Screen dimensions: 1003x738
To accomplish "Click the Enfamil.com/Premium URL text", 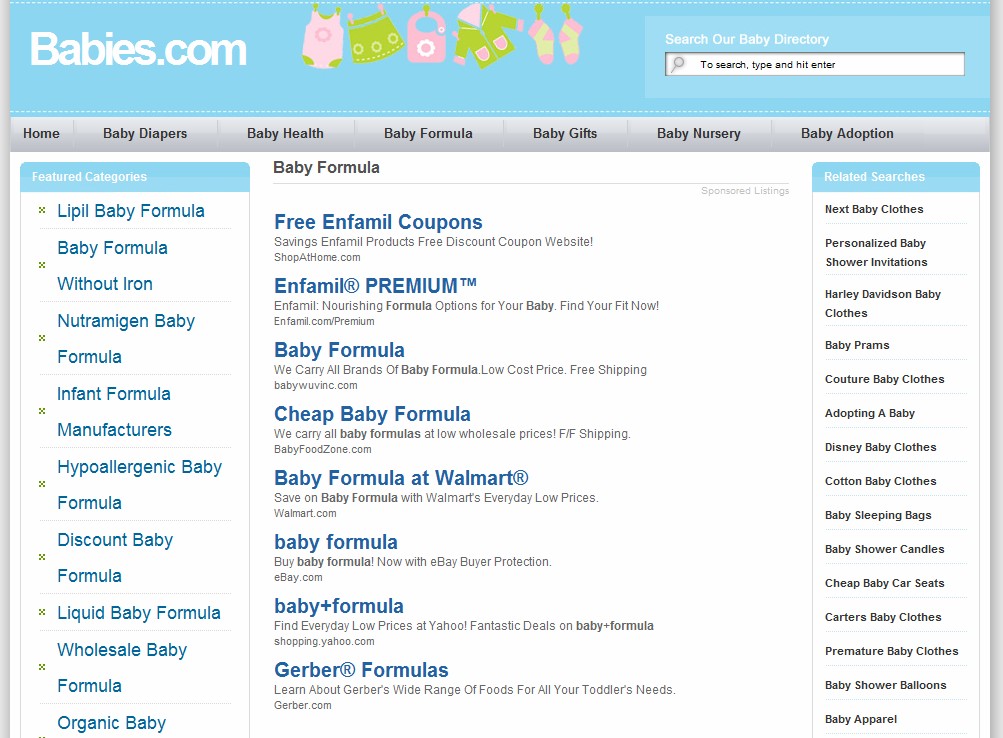I will click(324, 321).
